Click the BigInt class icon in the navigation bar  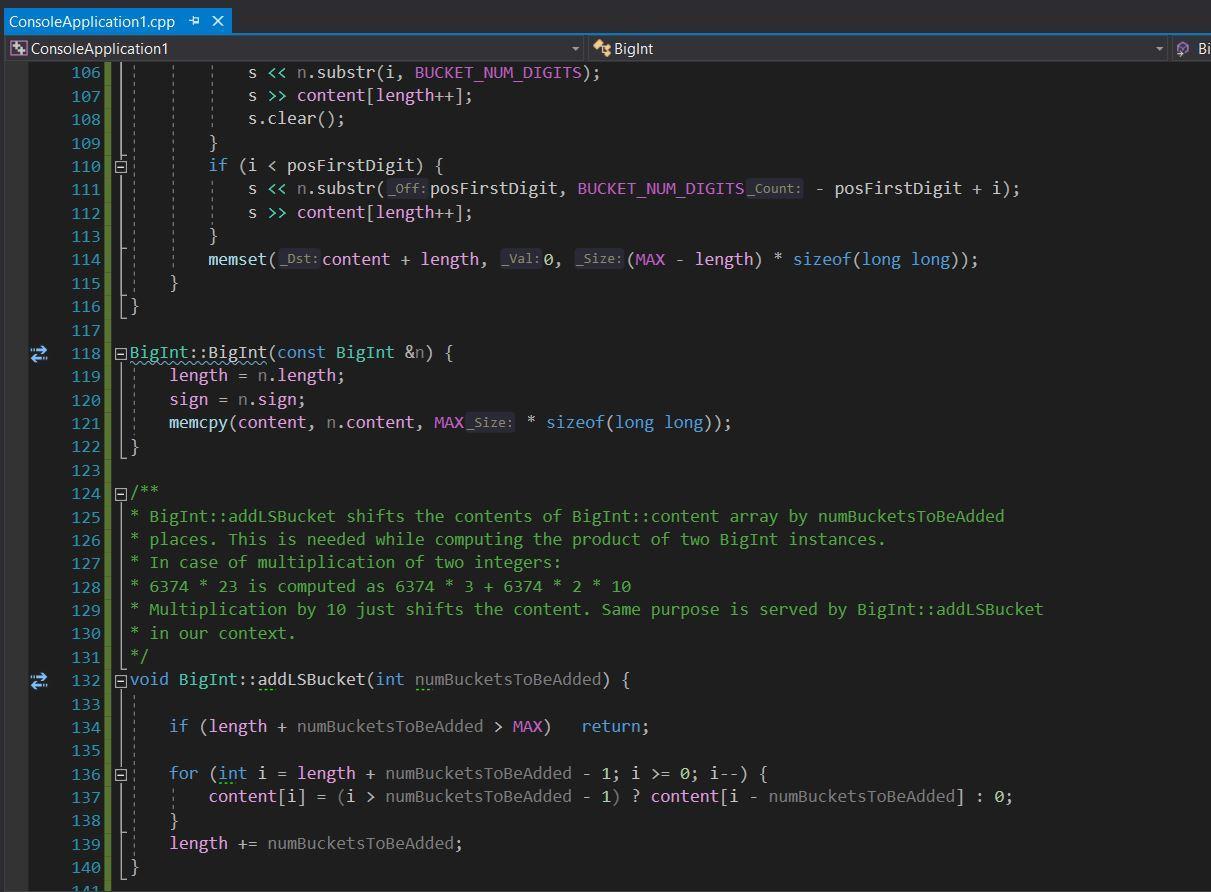[601, 47]
